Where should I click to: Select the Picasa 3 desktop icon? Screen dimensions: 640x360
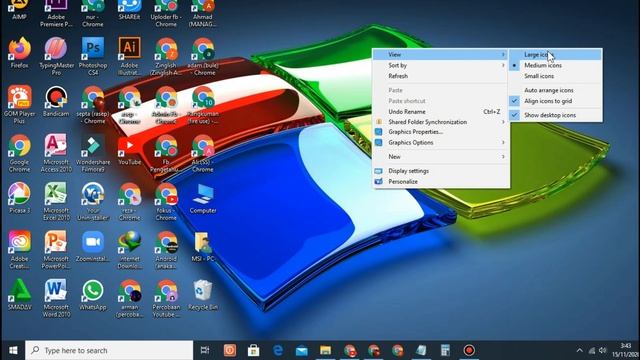click(19, 198)
